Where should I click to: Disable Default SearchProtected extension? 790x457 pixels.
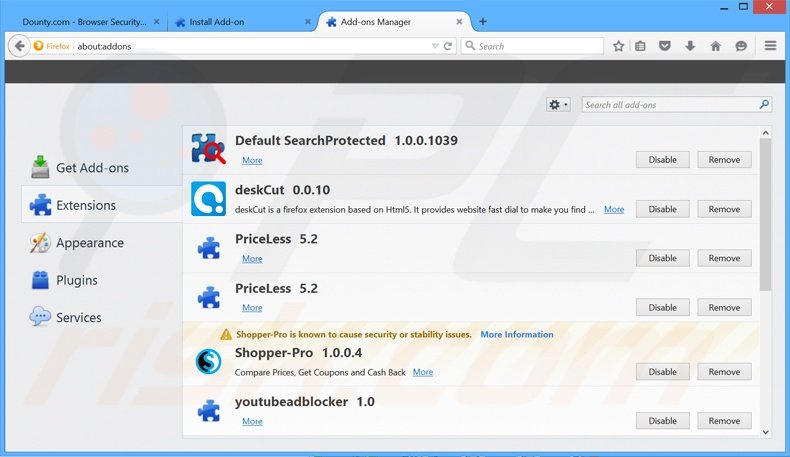coord(663,160)
